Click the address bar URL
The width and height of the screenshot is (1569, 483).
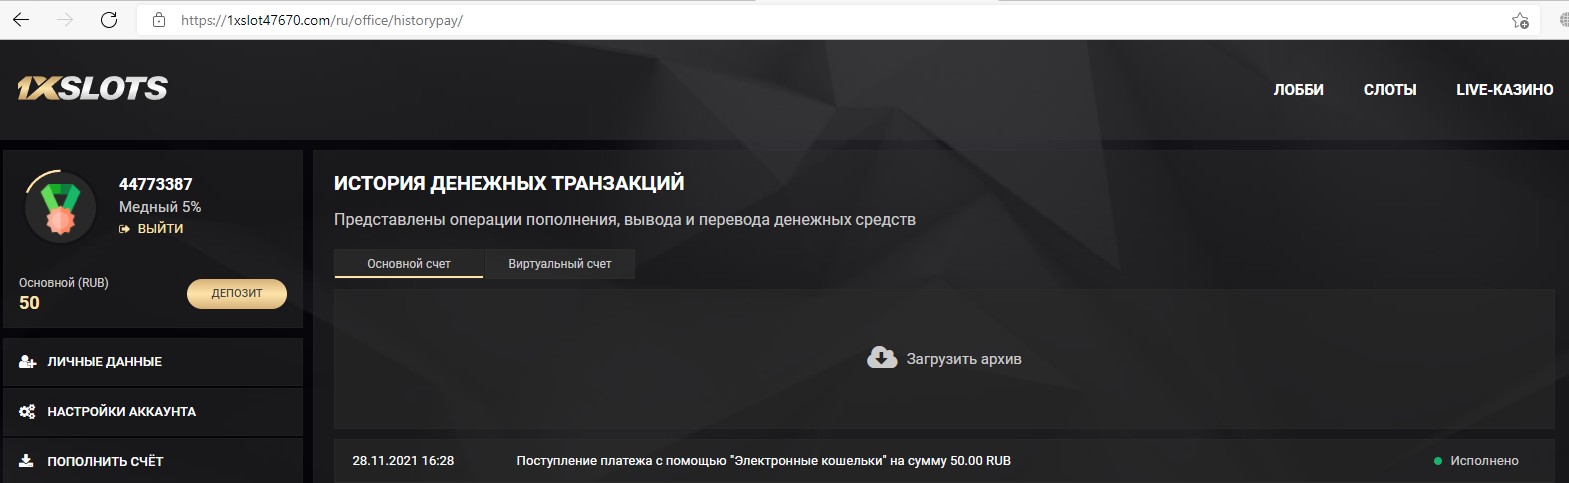tap(322, 20)
